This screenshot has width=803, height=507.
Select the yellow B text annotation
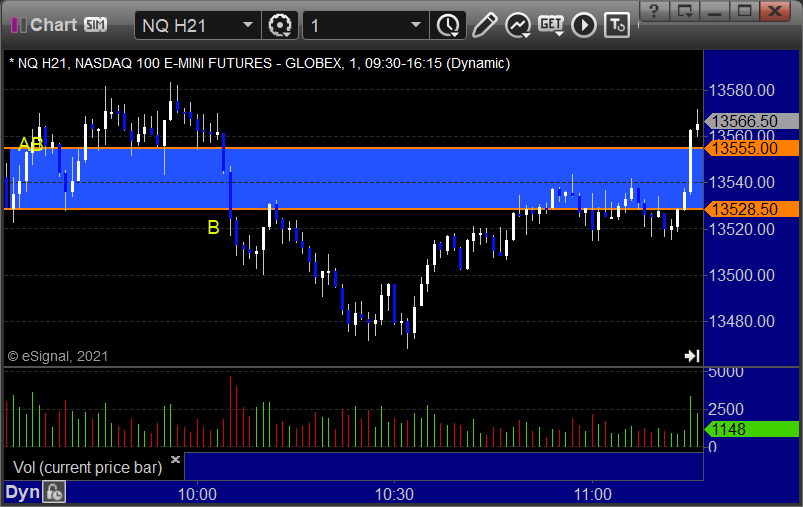pyautogui.click(x=214, y=227)
